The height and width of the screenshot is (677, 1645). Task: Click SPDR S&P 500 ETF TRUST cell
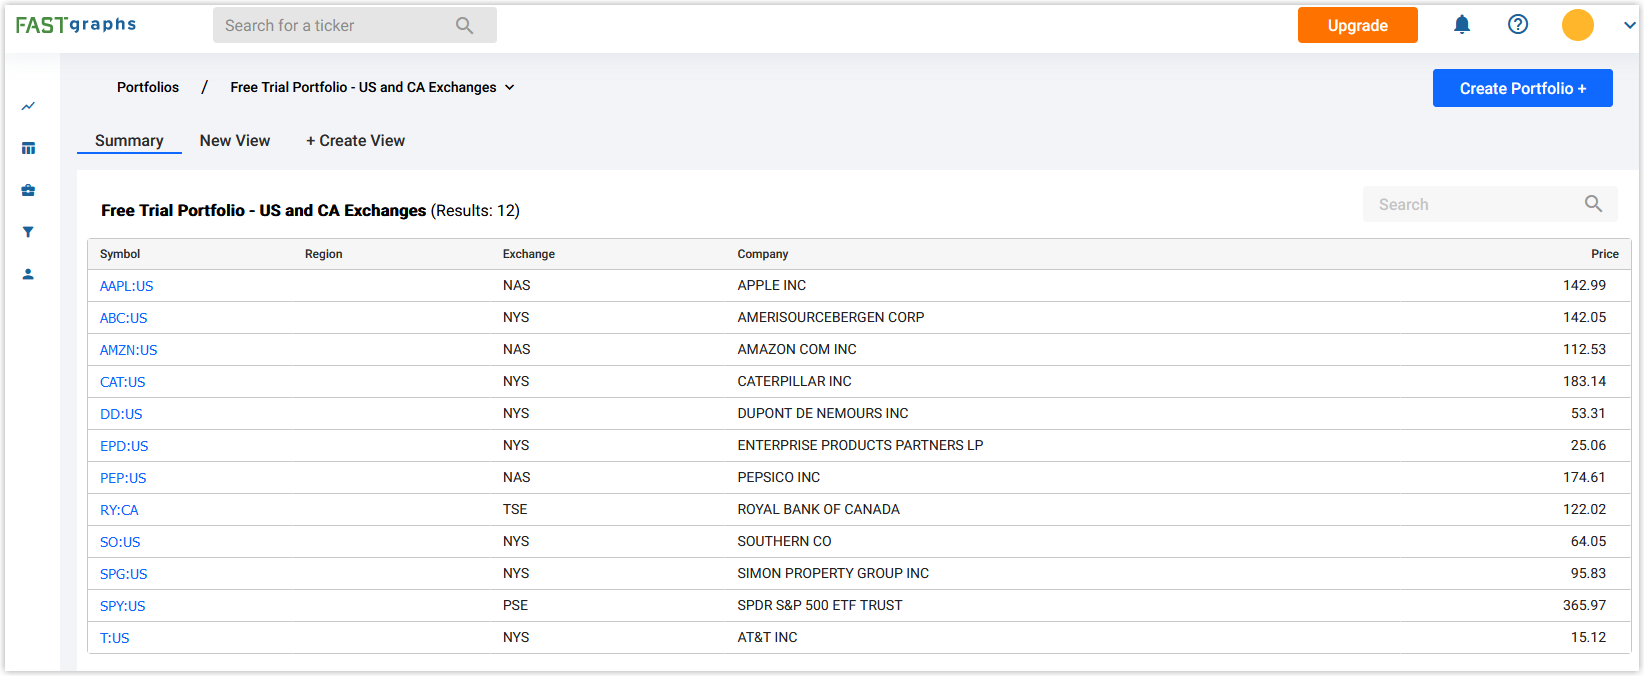[820, 605]
